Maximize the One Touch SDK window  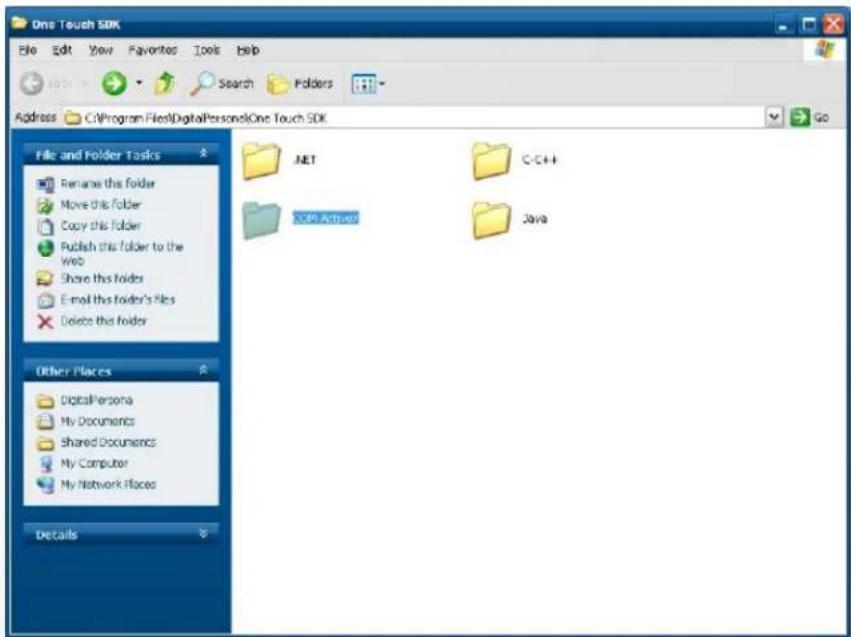pyautogui.click(x=809, y=25)
